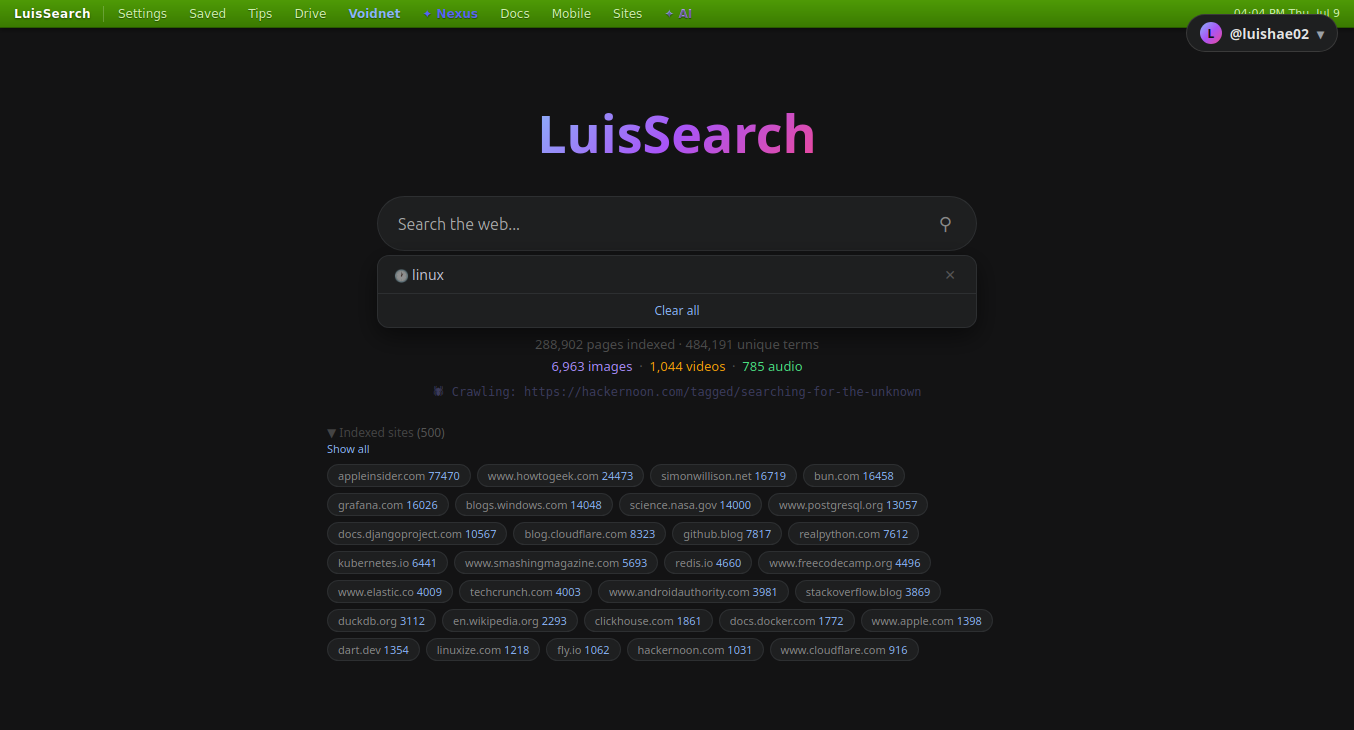The image size is (1354, 730).
Task: Select the github.blog 7817 chip
Action: [x=727, y=534]
